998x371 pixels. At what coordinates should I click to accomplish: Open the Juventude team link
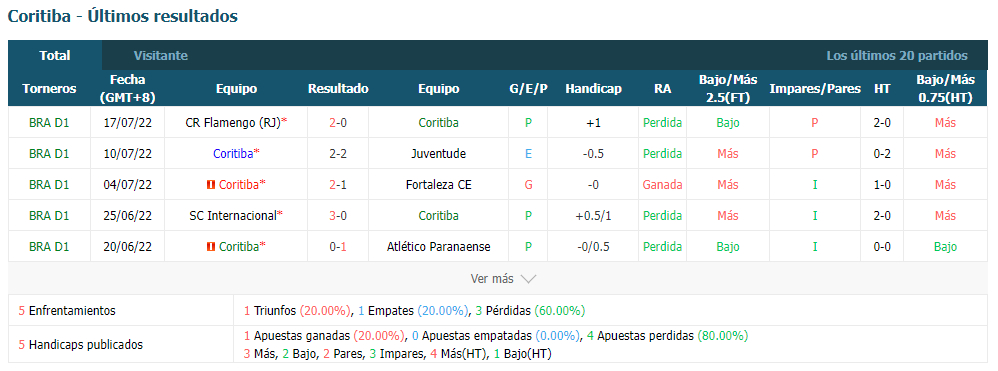(439, 153)
